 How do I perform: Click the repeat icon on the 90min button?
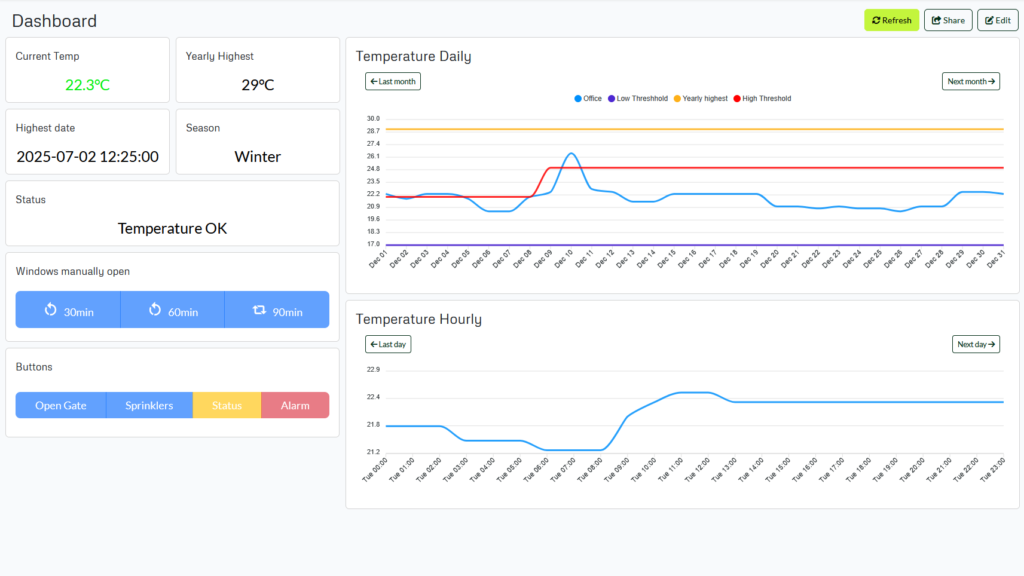(x=261, y=309)
